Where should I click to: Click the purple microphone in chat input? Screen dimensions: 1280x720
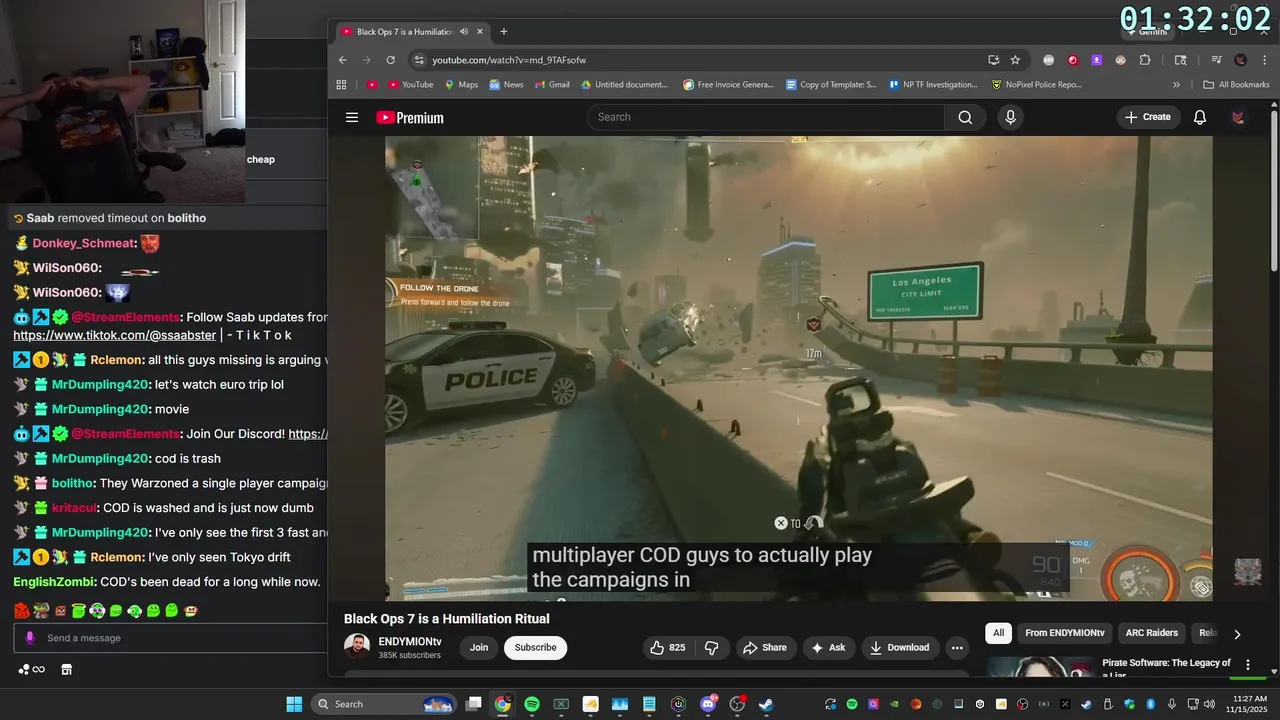30,638
